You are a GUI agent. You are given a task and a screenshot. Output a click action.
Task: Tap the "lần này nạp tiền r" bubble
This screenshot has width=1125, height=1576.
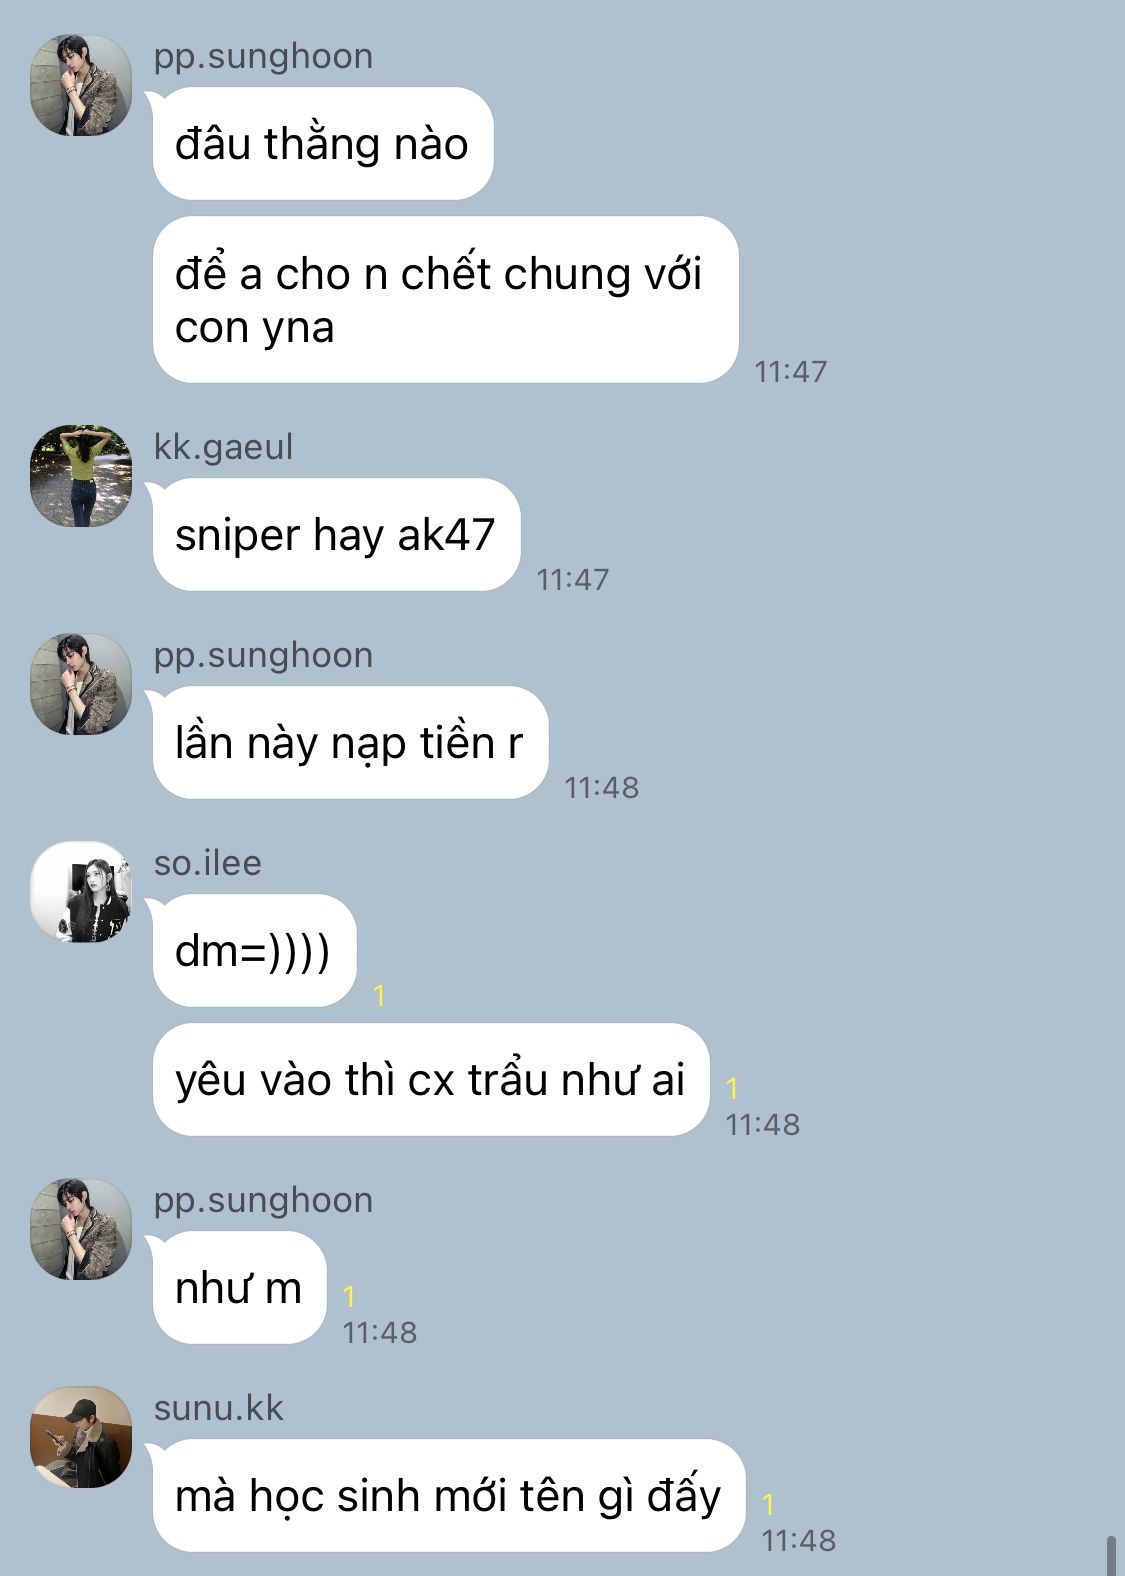point(350,743)
